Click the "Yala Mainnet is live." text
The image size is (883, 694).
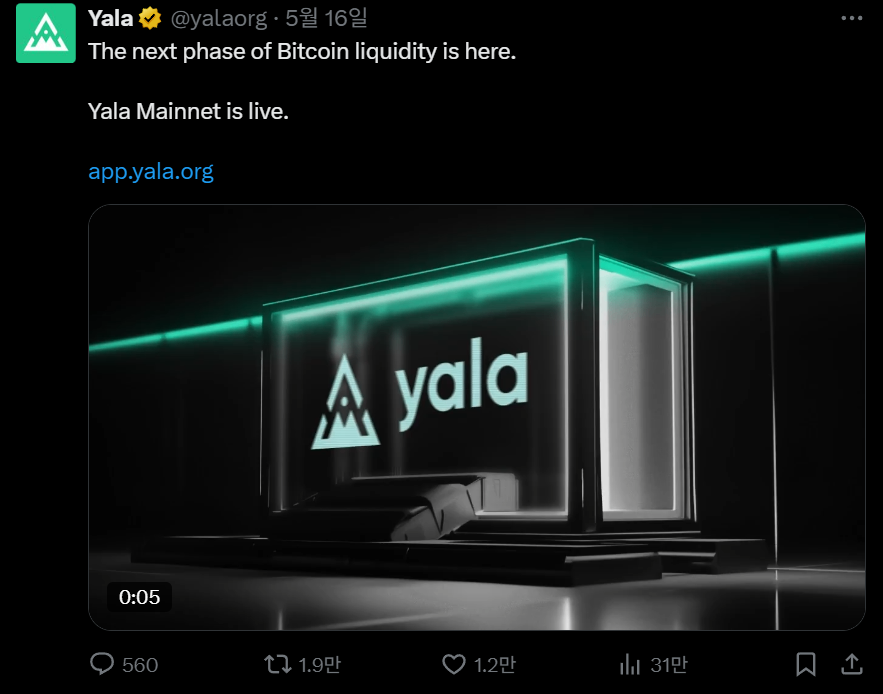(x=188, y=111)
